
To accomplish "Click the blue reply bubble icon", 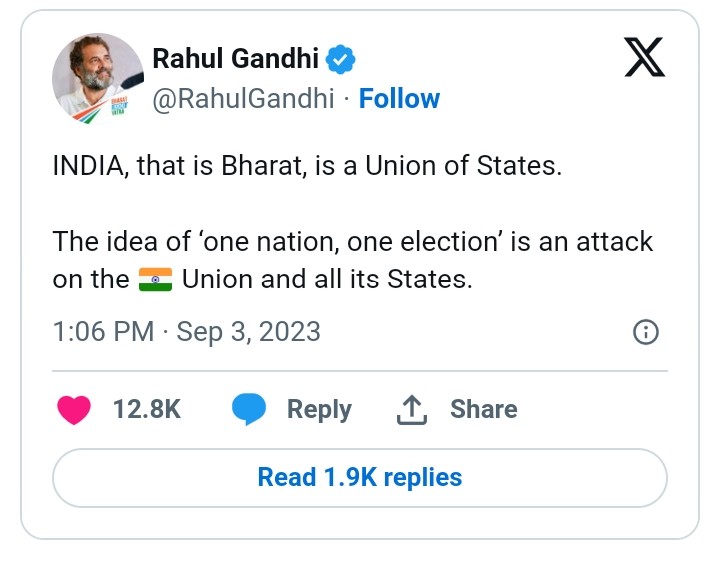I will tap(249, 410).
